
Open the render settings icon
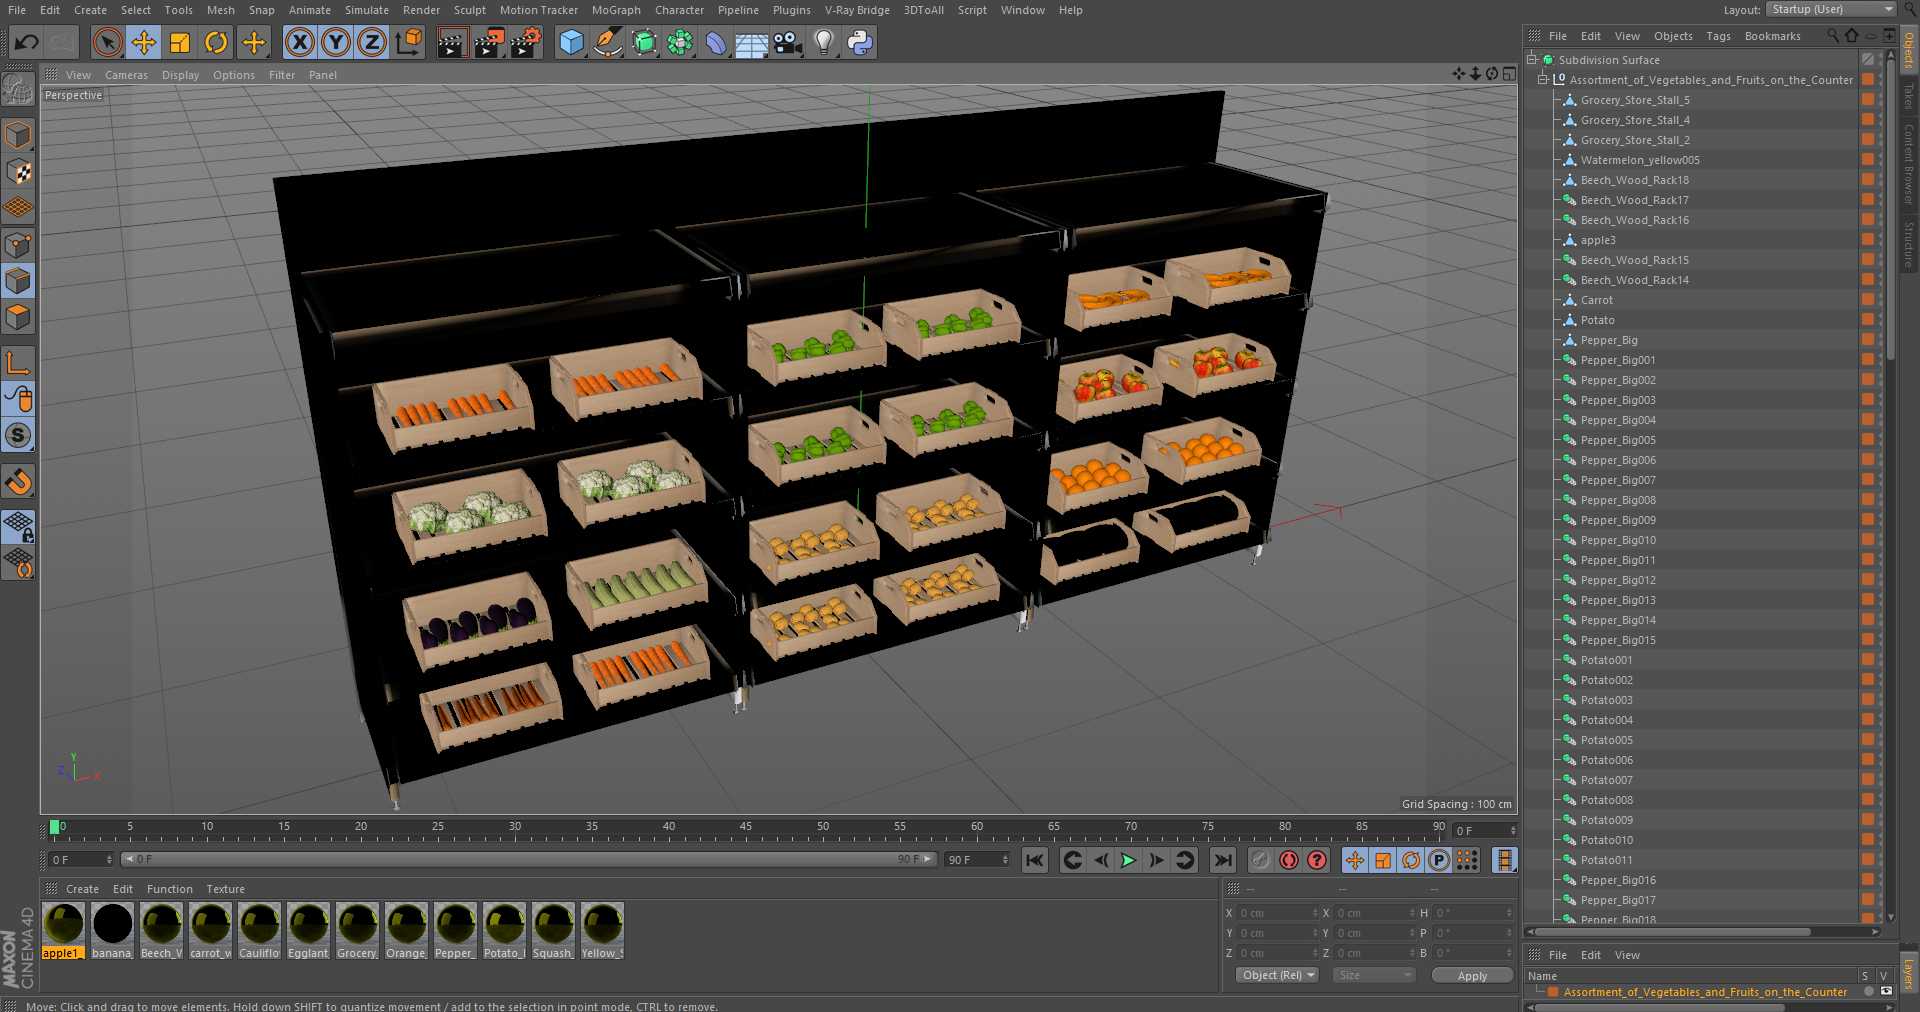tap(526, 42)
